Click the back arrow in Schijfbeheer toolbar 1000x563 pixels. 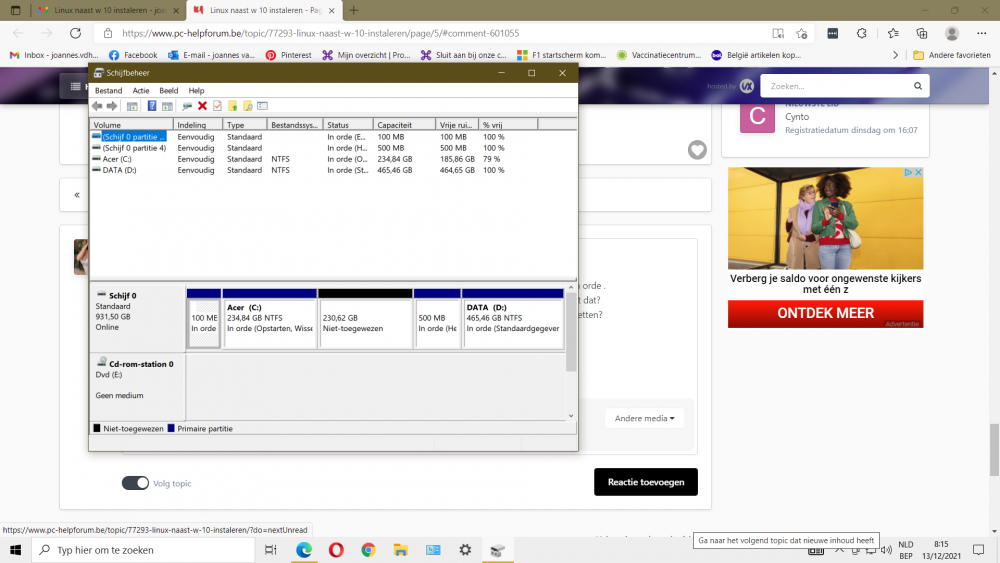[97, 106]
